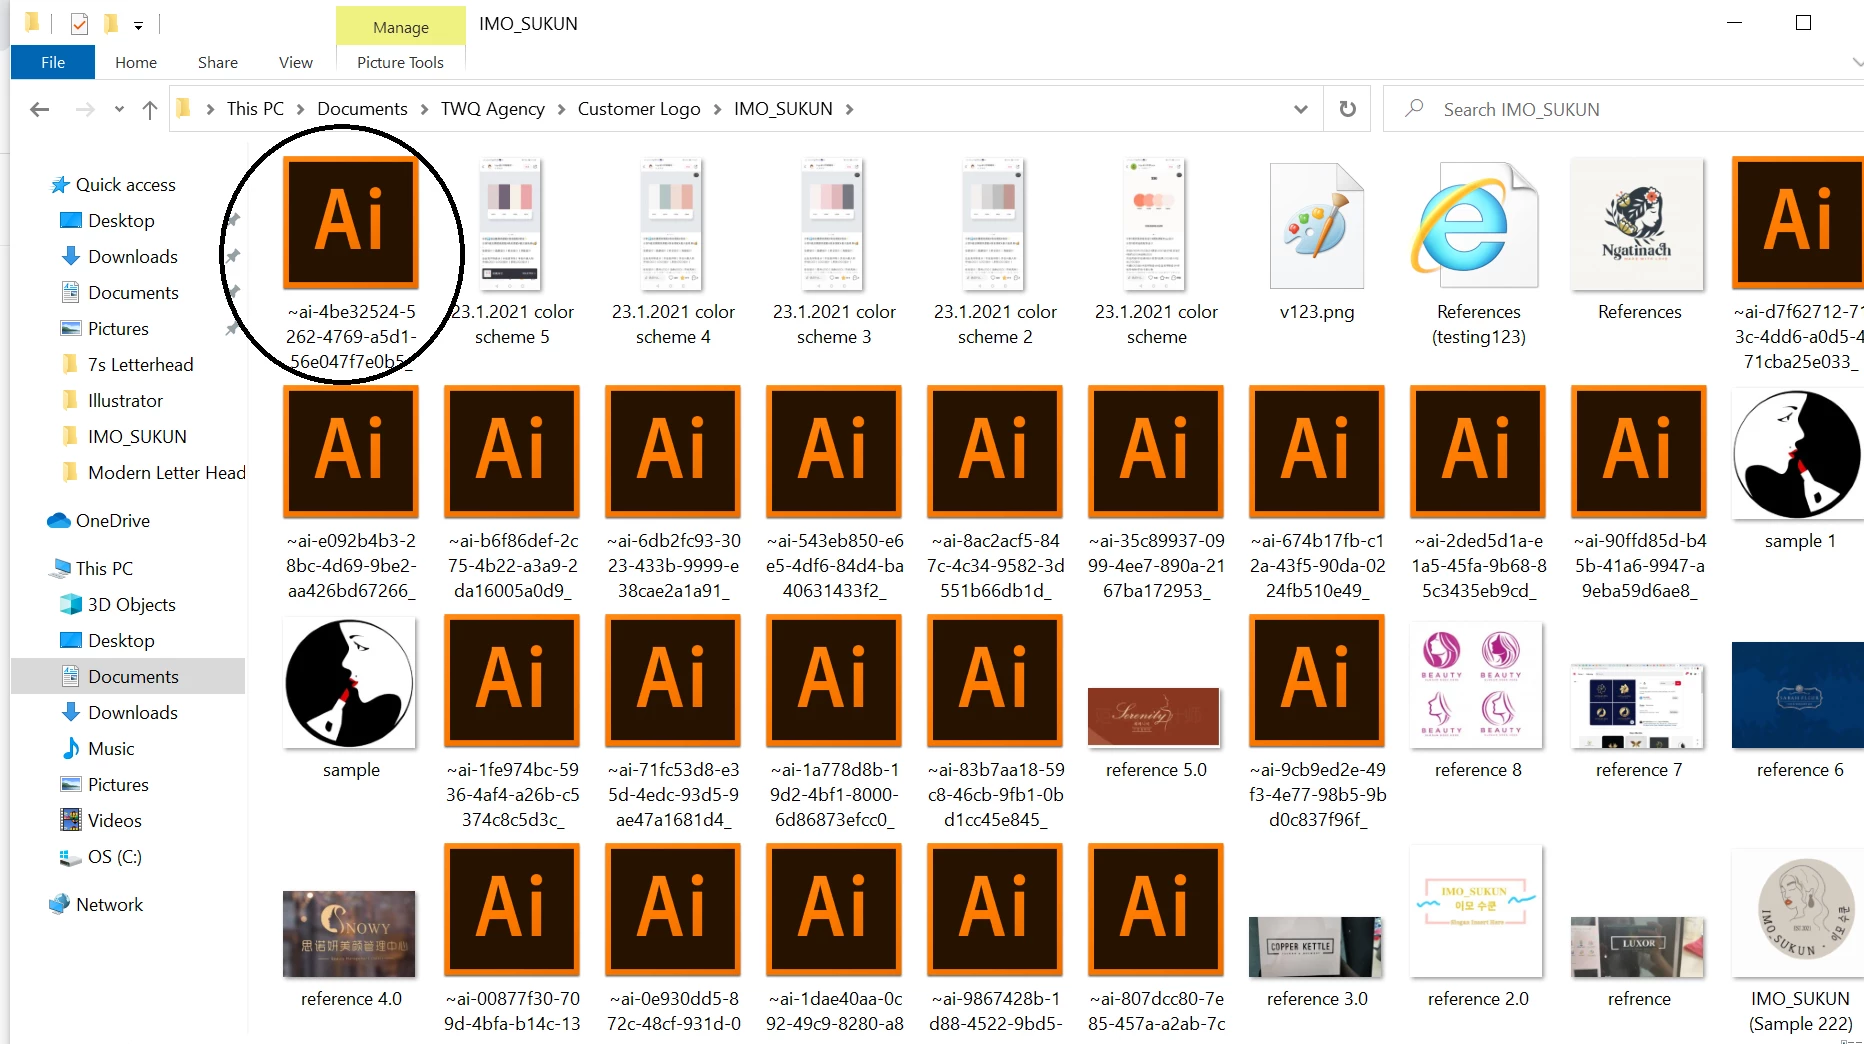Screen dimensions: 1864x1044
Task: Select the ~ai-71fc53d8 Illustrator file
Action: click(673, 680)
